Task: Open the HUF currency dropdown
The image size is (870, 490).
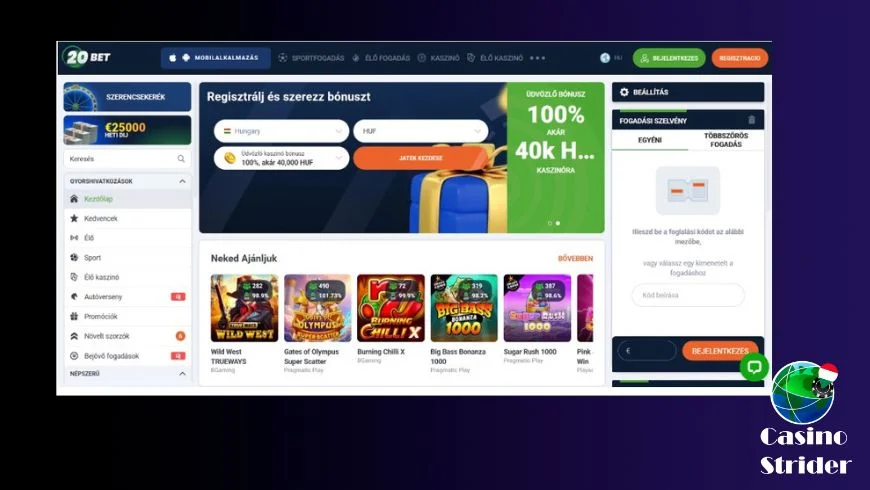Action: pos(421,132)
